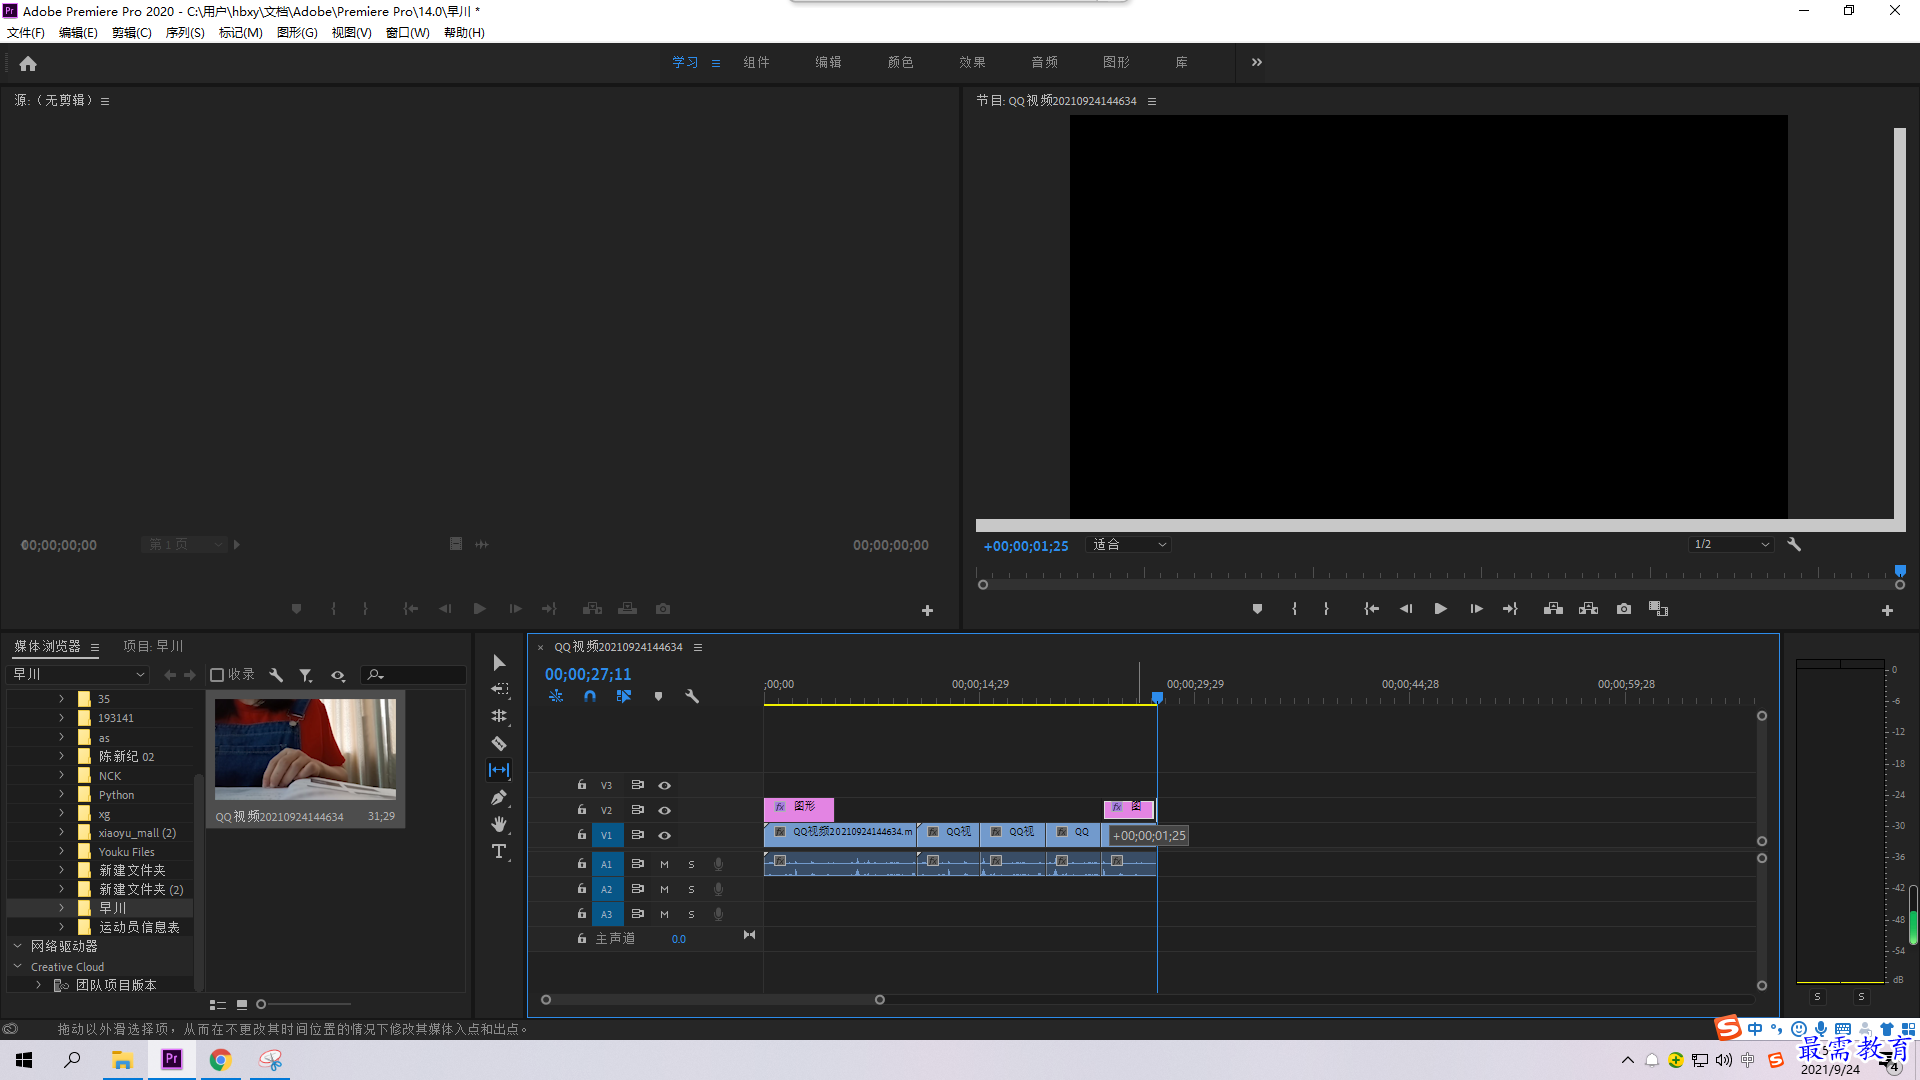Go to In point in program monitor

pyautogui.click(x=1372, y=609)
